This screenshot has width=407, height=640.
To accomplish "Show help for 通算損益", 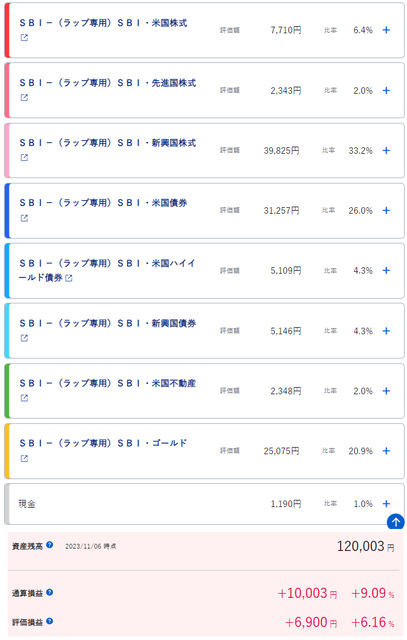I will pos(49,592).
